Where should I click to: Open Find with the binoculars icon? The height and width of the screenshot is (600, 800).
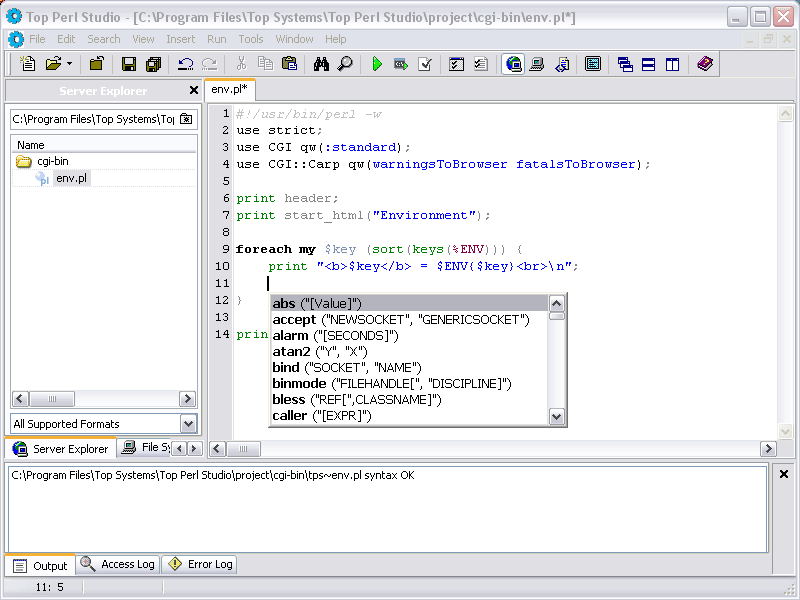[321, 64]
